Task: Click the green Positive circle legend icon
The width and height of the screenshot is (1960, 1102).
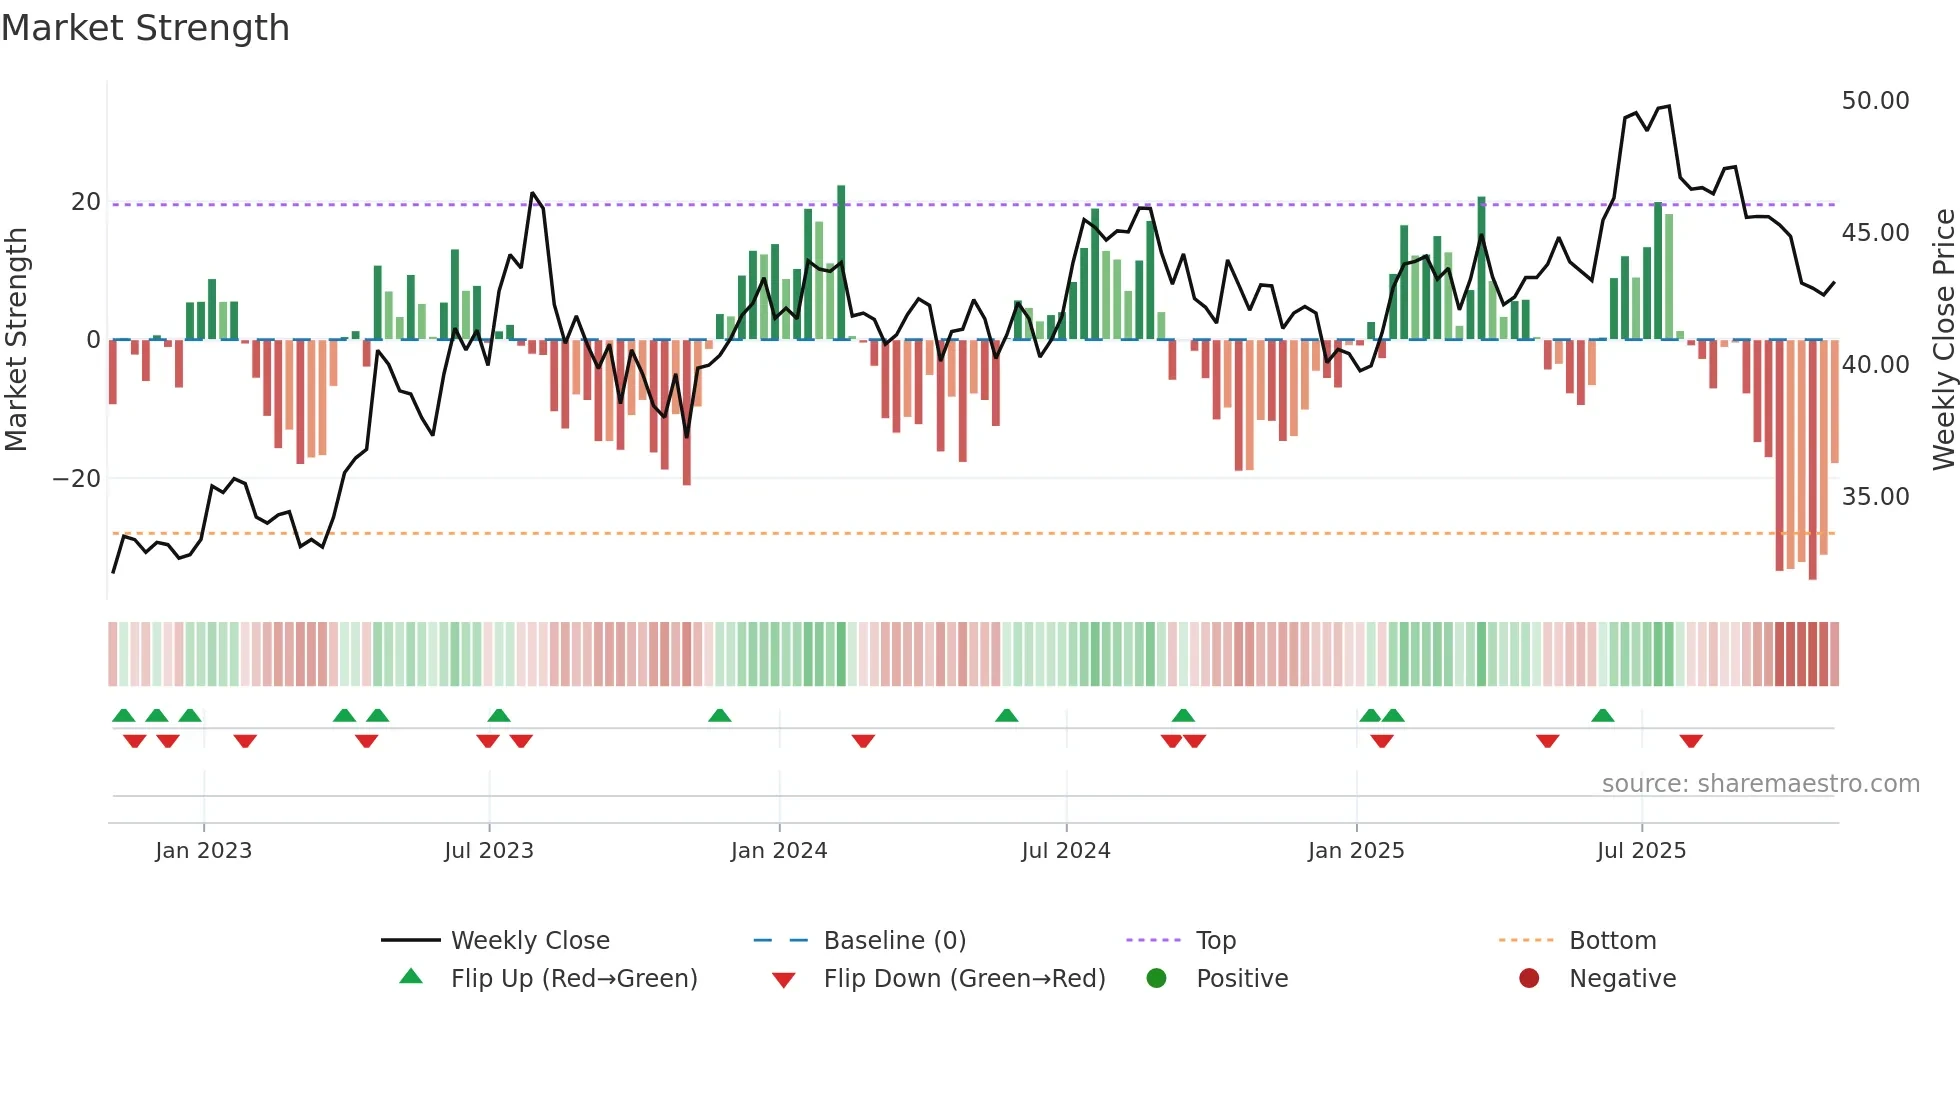Action: click(1157, 978)
